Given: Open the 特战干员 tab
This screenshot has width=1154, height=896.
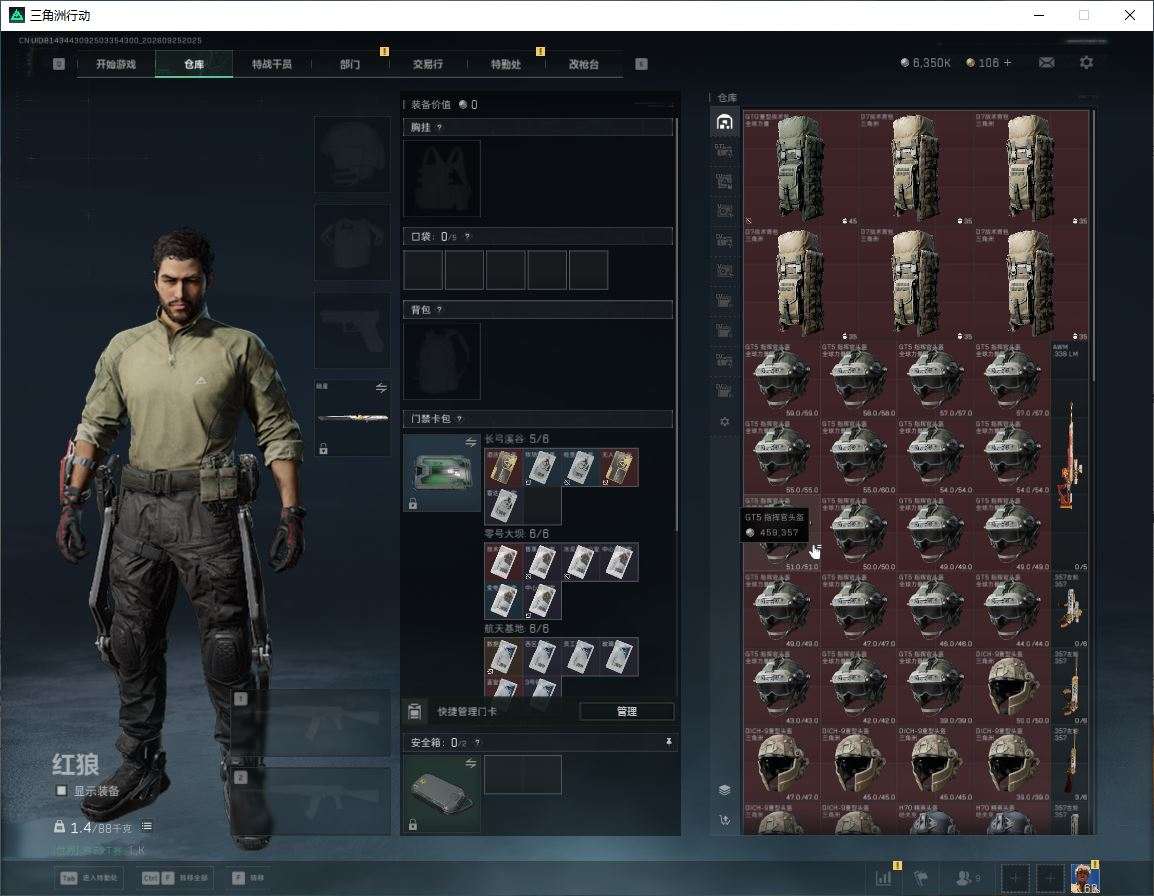Looking at the screenshot, I should click(x=272, y=64).
